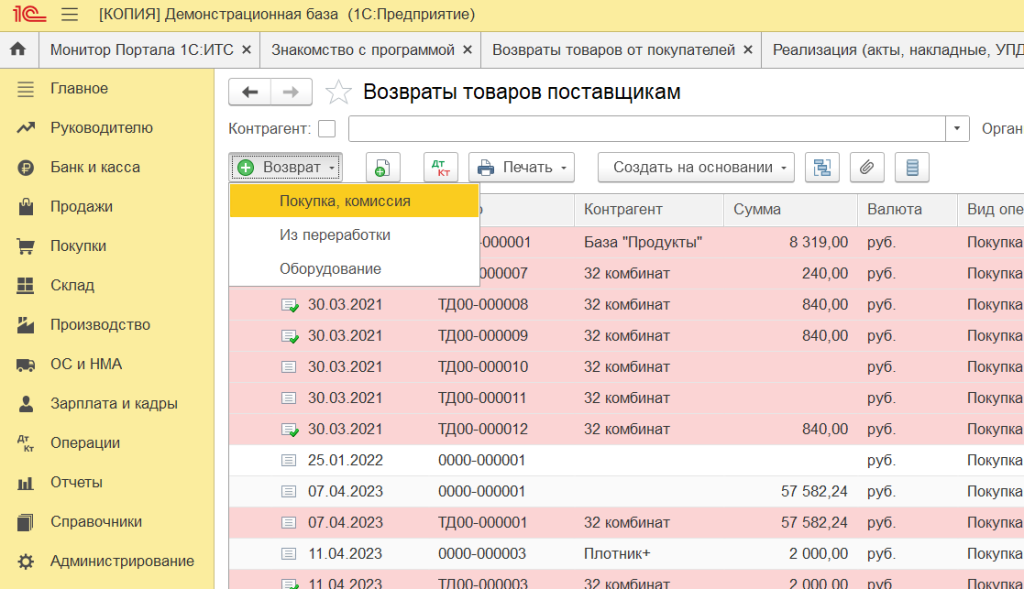
Task: Click the list report icon in toolbar
Action: (912, 168)
